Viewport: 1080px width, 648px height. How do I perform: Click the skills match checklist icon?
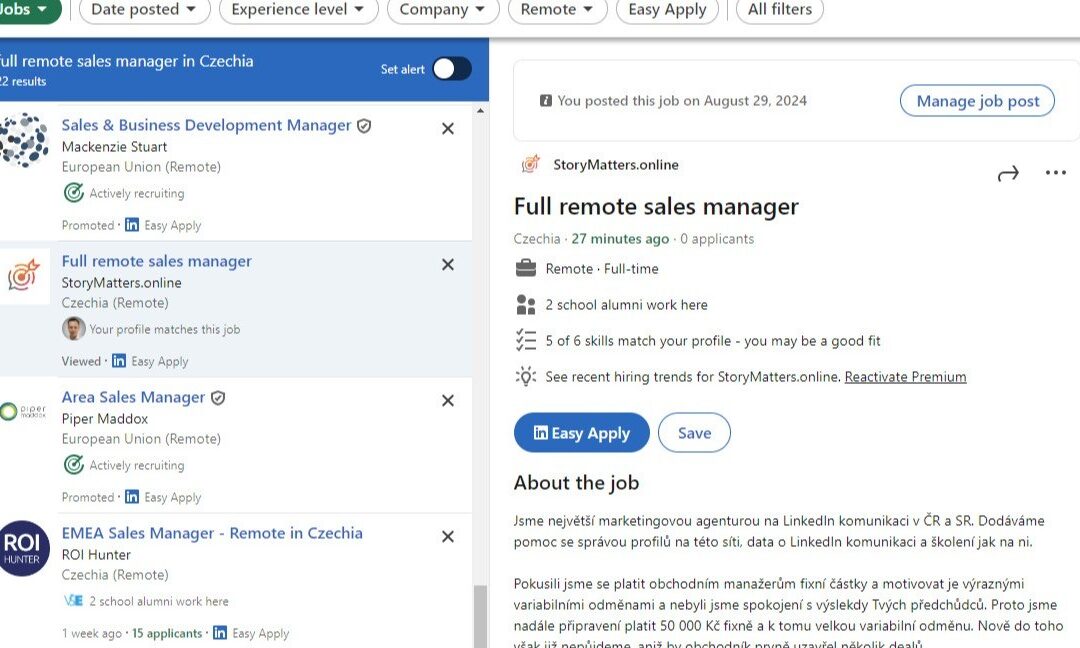pos(527,340)
